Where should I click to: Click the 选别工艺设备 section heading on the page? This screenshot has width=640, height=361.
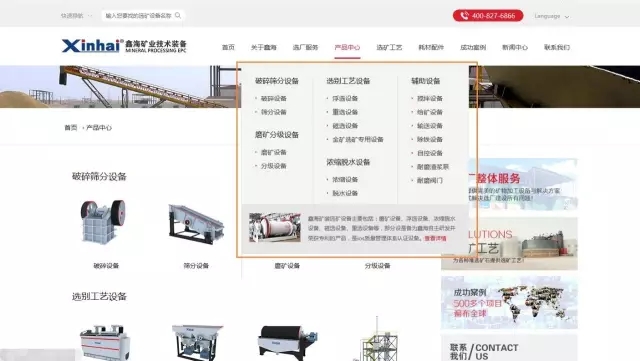click(99, 296)
